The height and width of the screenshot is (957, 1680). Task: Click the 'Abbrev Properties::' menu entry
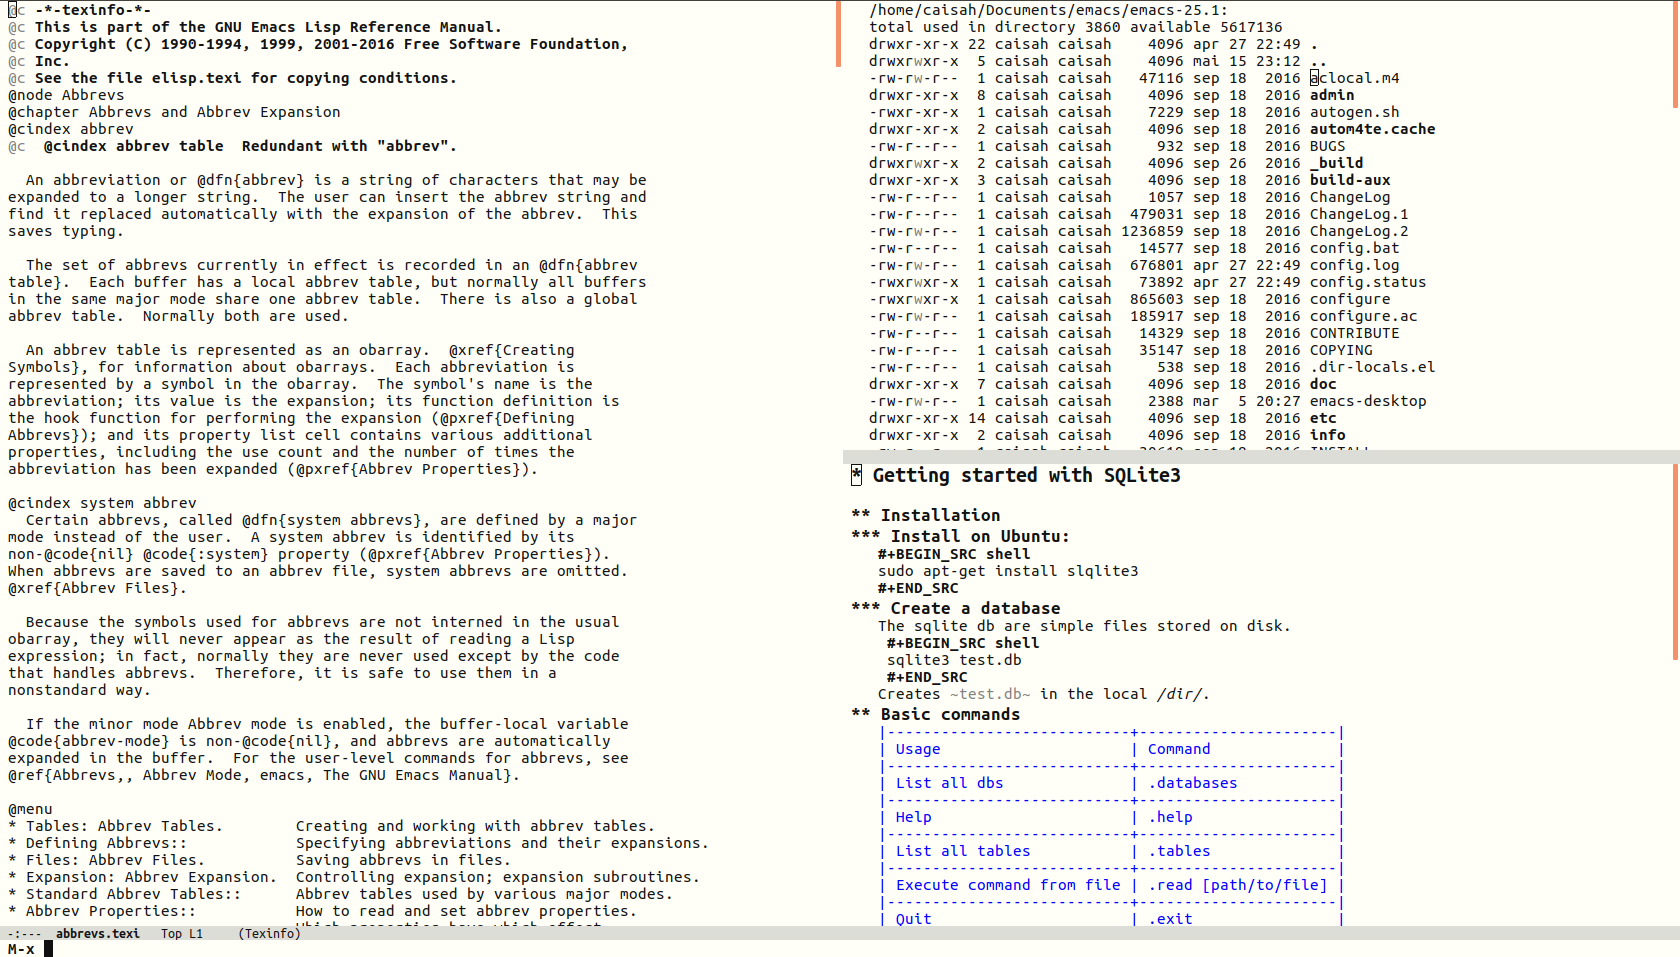click(x=102, y=911)
